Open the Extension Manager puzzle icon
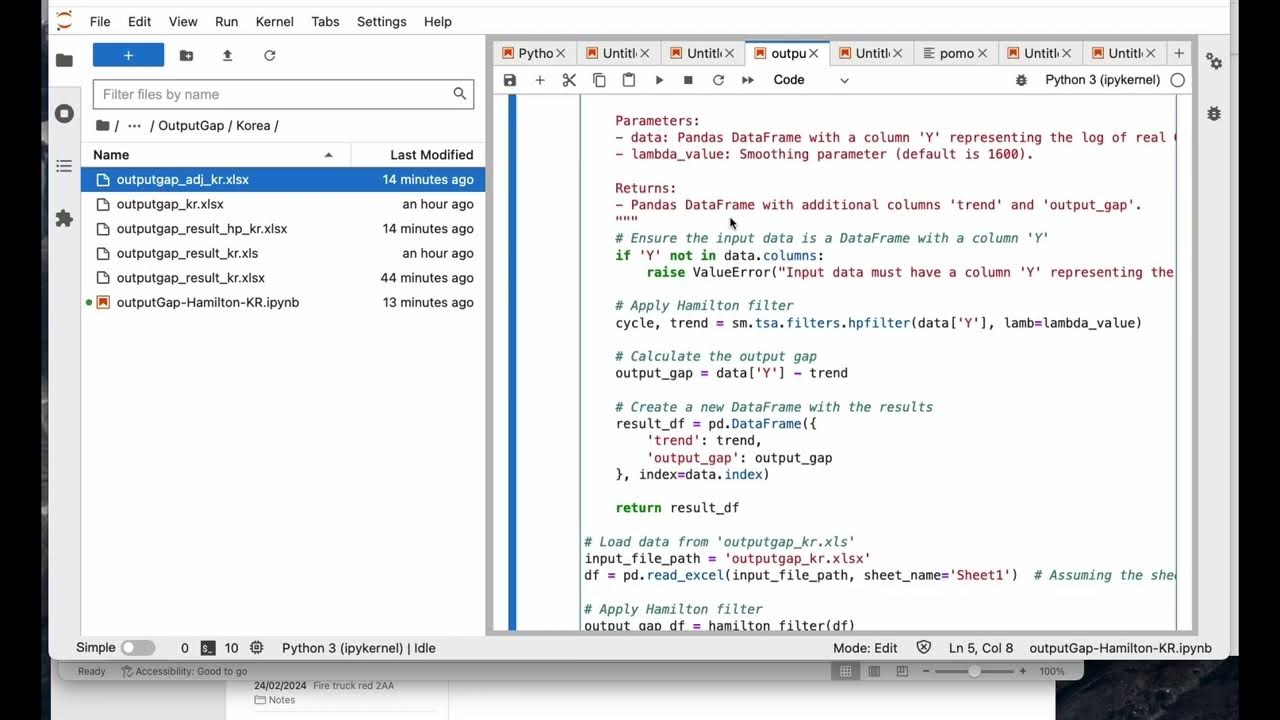 (x=64, y=218)
